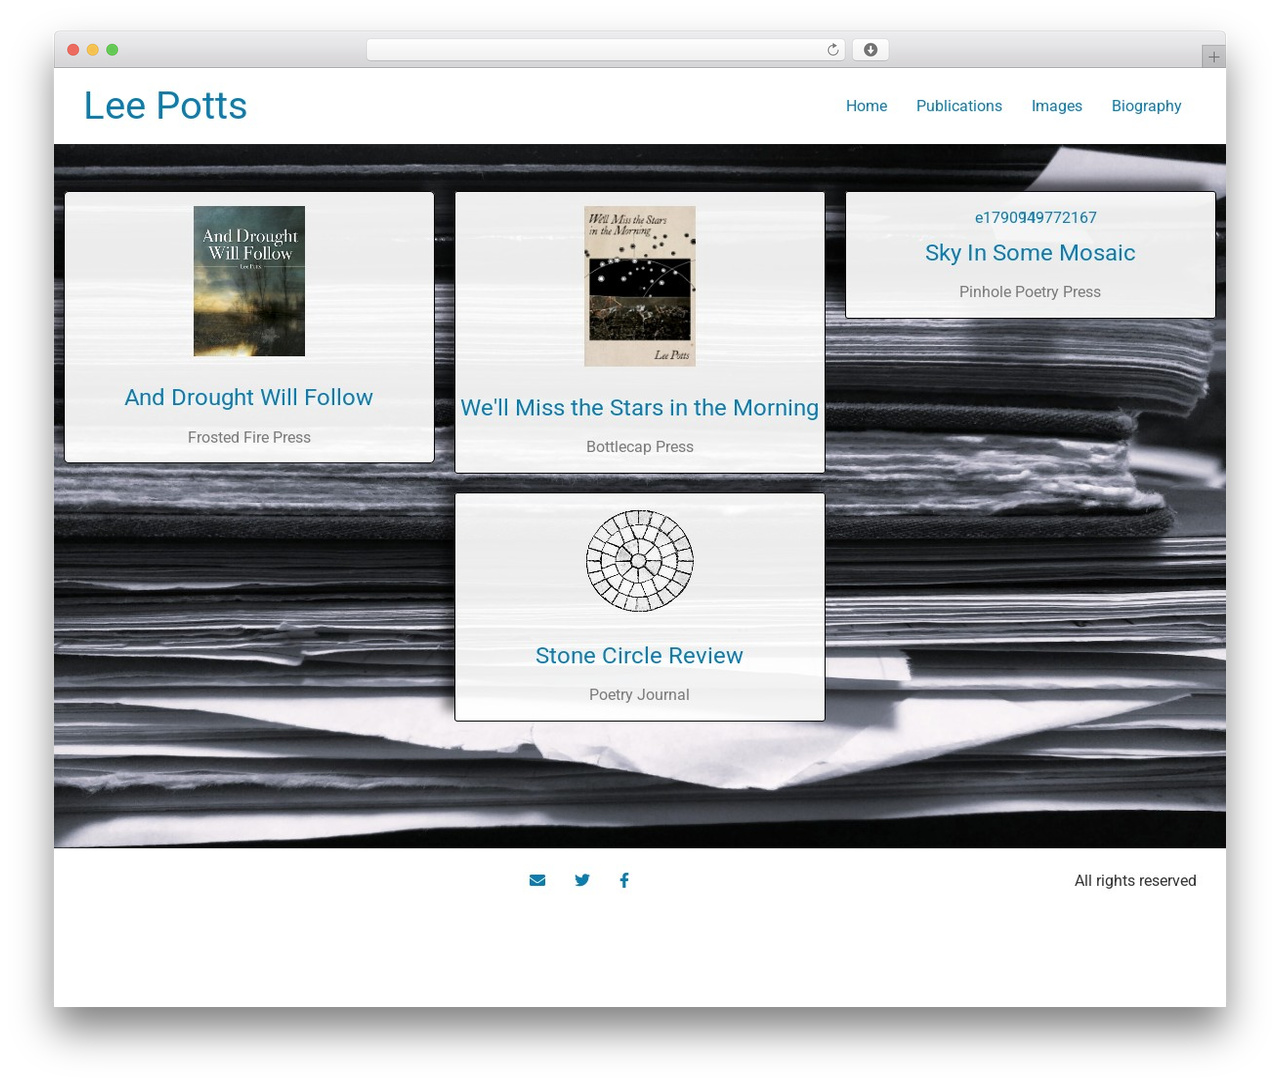Screen dimensions: 1280x1084
Task: Click the e1790949772167 link text
Action: click(1036, 218)
